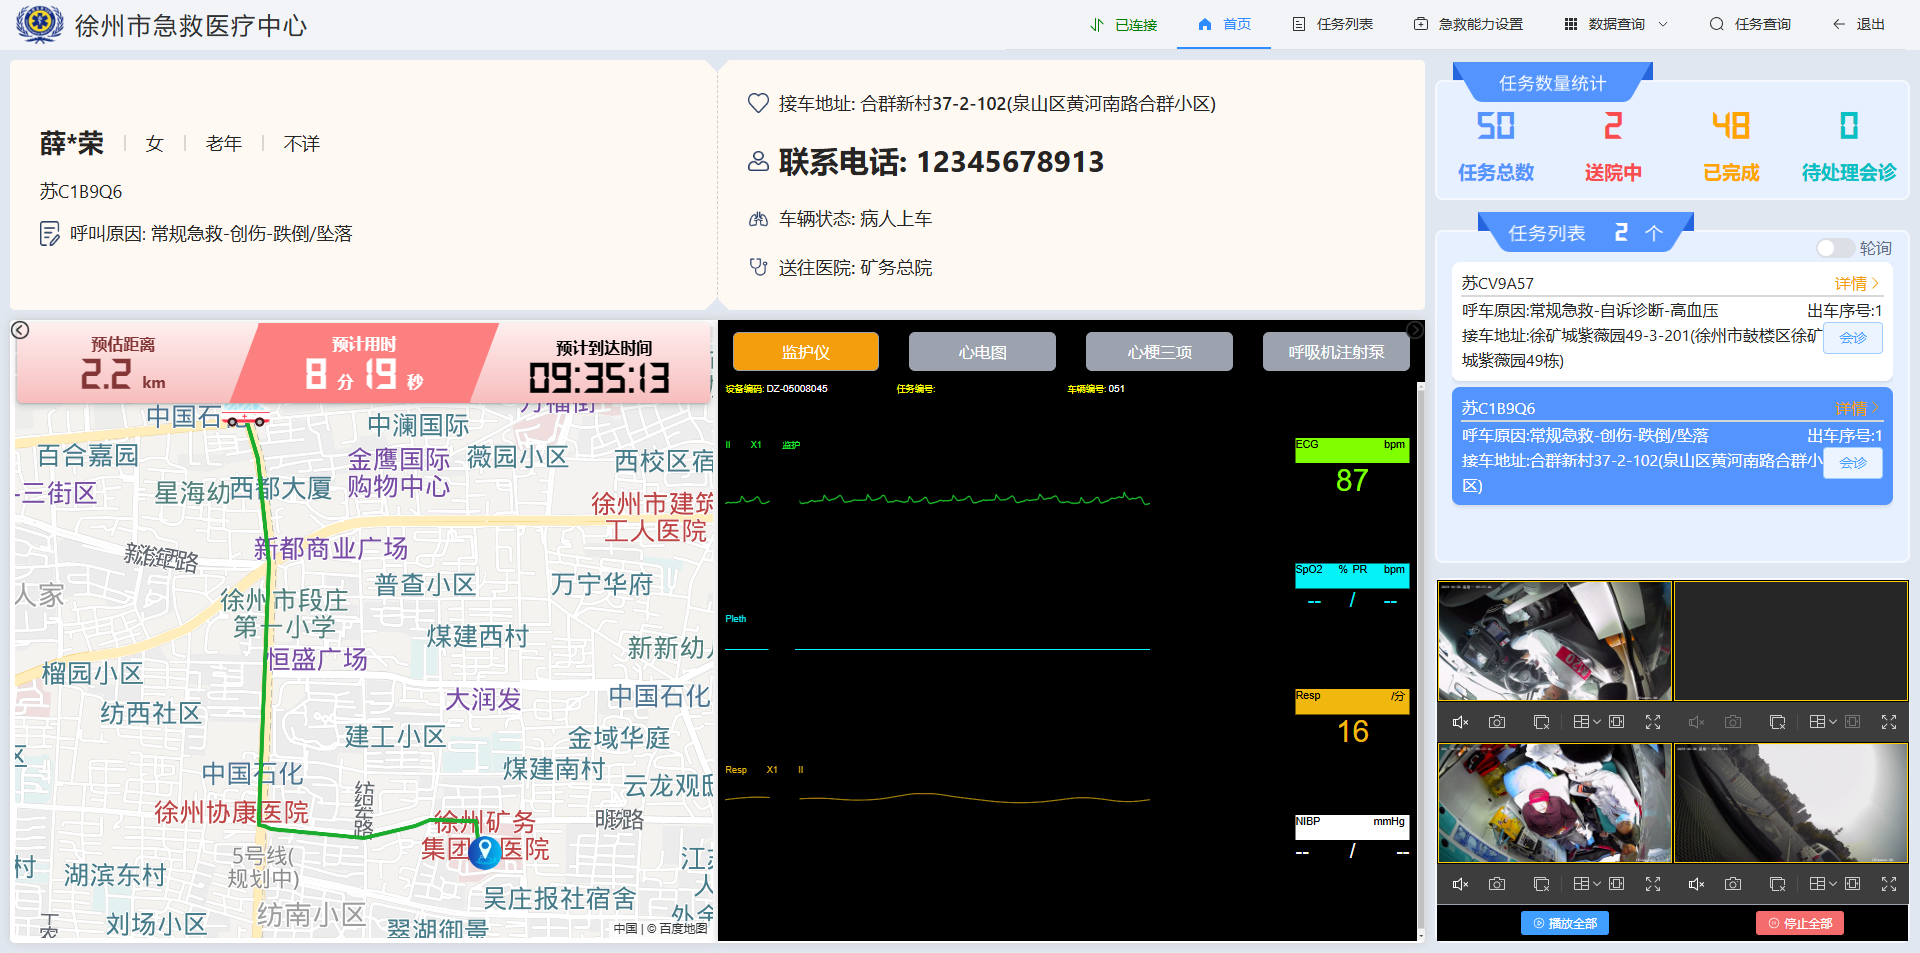Select the bottom-left patient cabin video thumbnail
Viewport: 1920px width, 953px height.
(1554, 803)
